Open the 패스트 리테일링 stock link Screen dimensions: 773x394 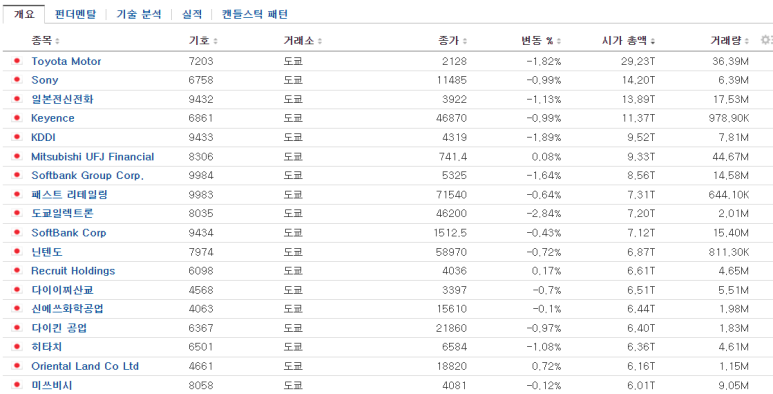coord(70,194)
